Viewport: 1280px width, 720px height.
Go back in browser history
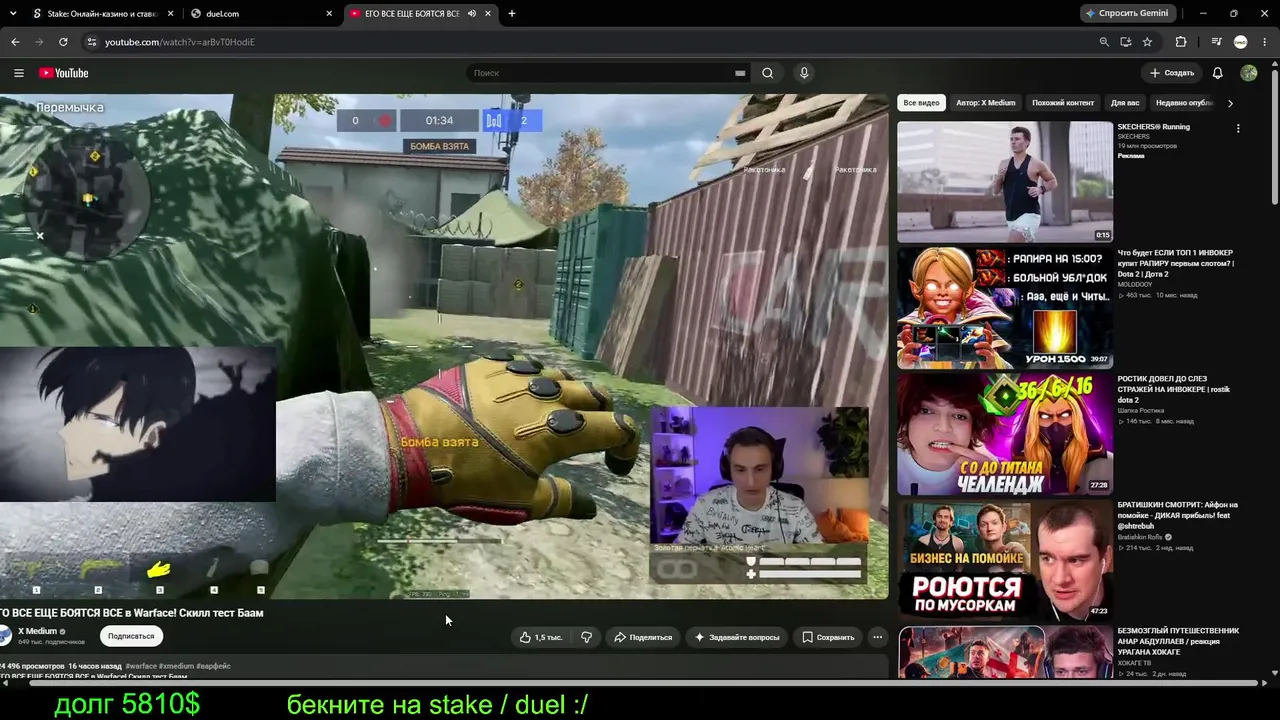(15, 42)
